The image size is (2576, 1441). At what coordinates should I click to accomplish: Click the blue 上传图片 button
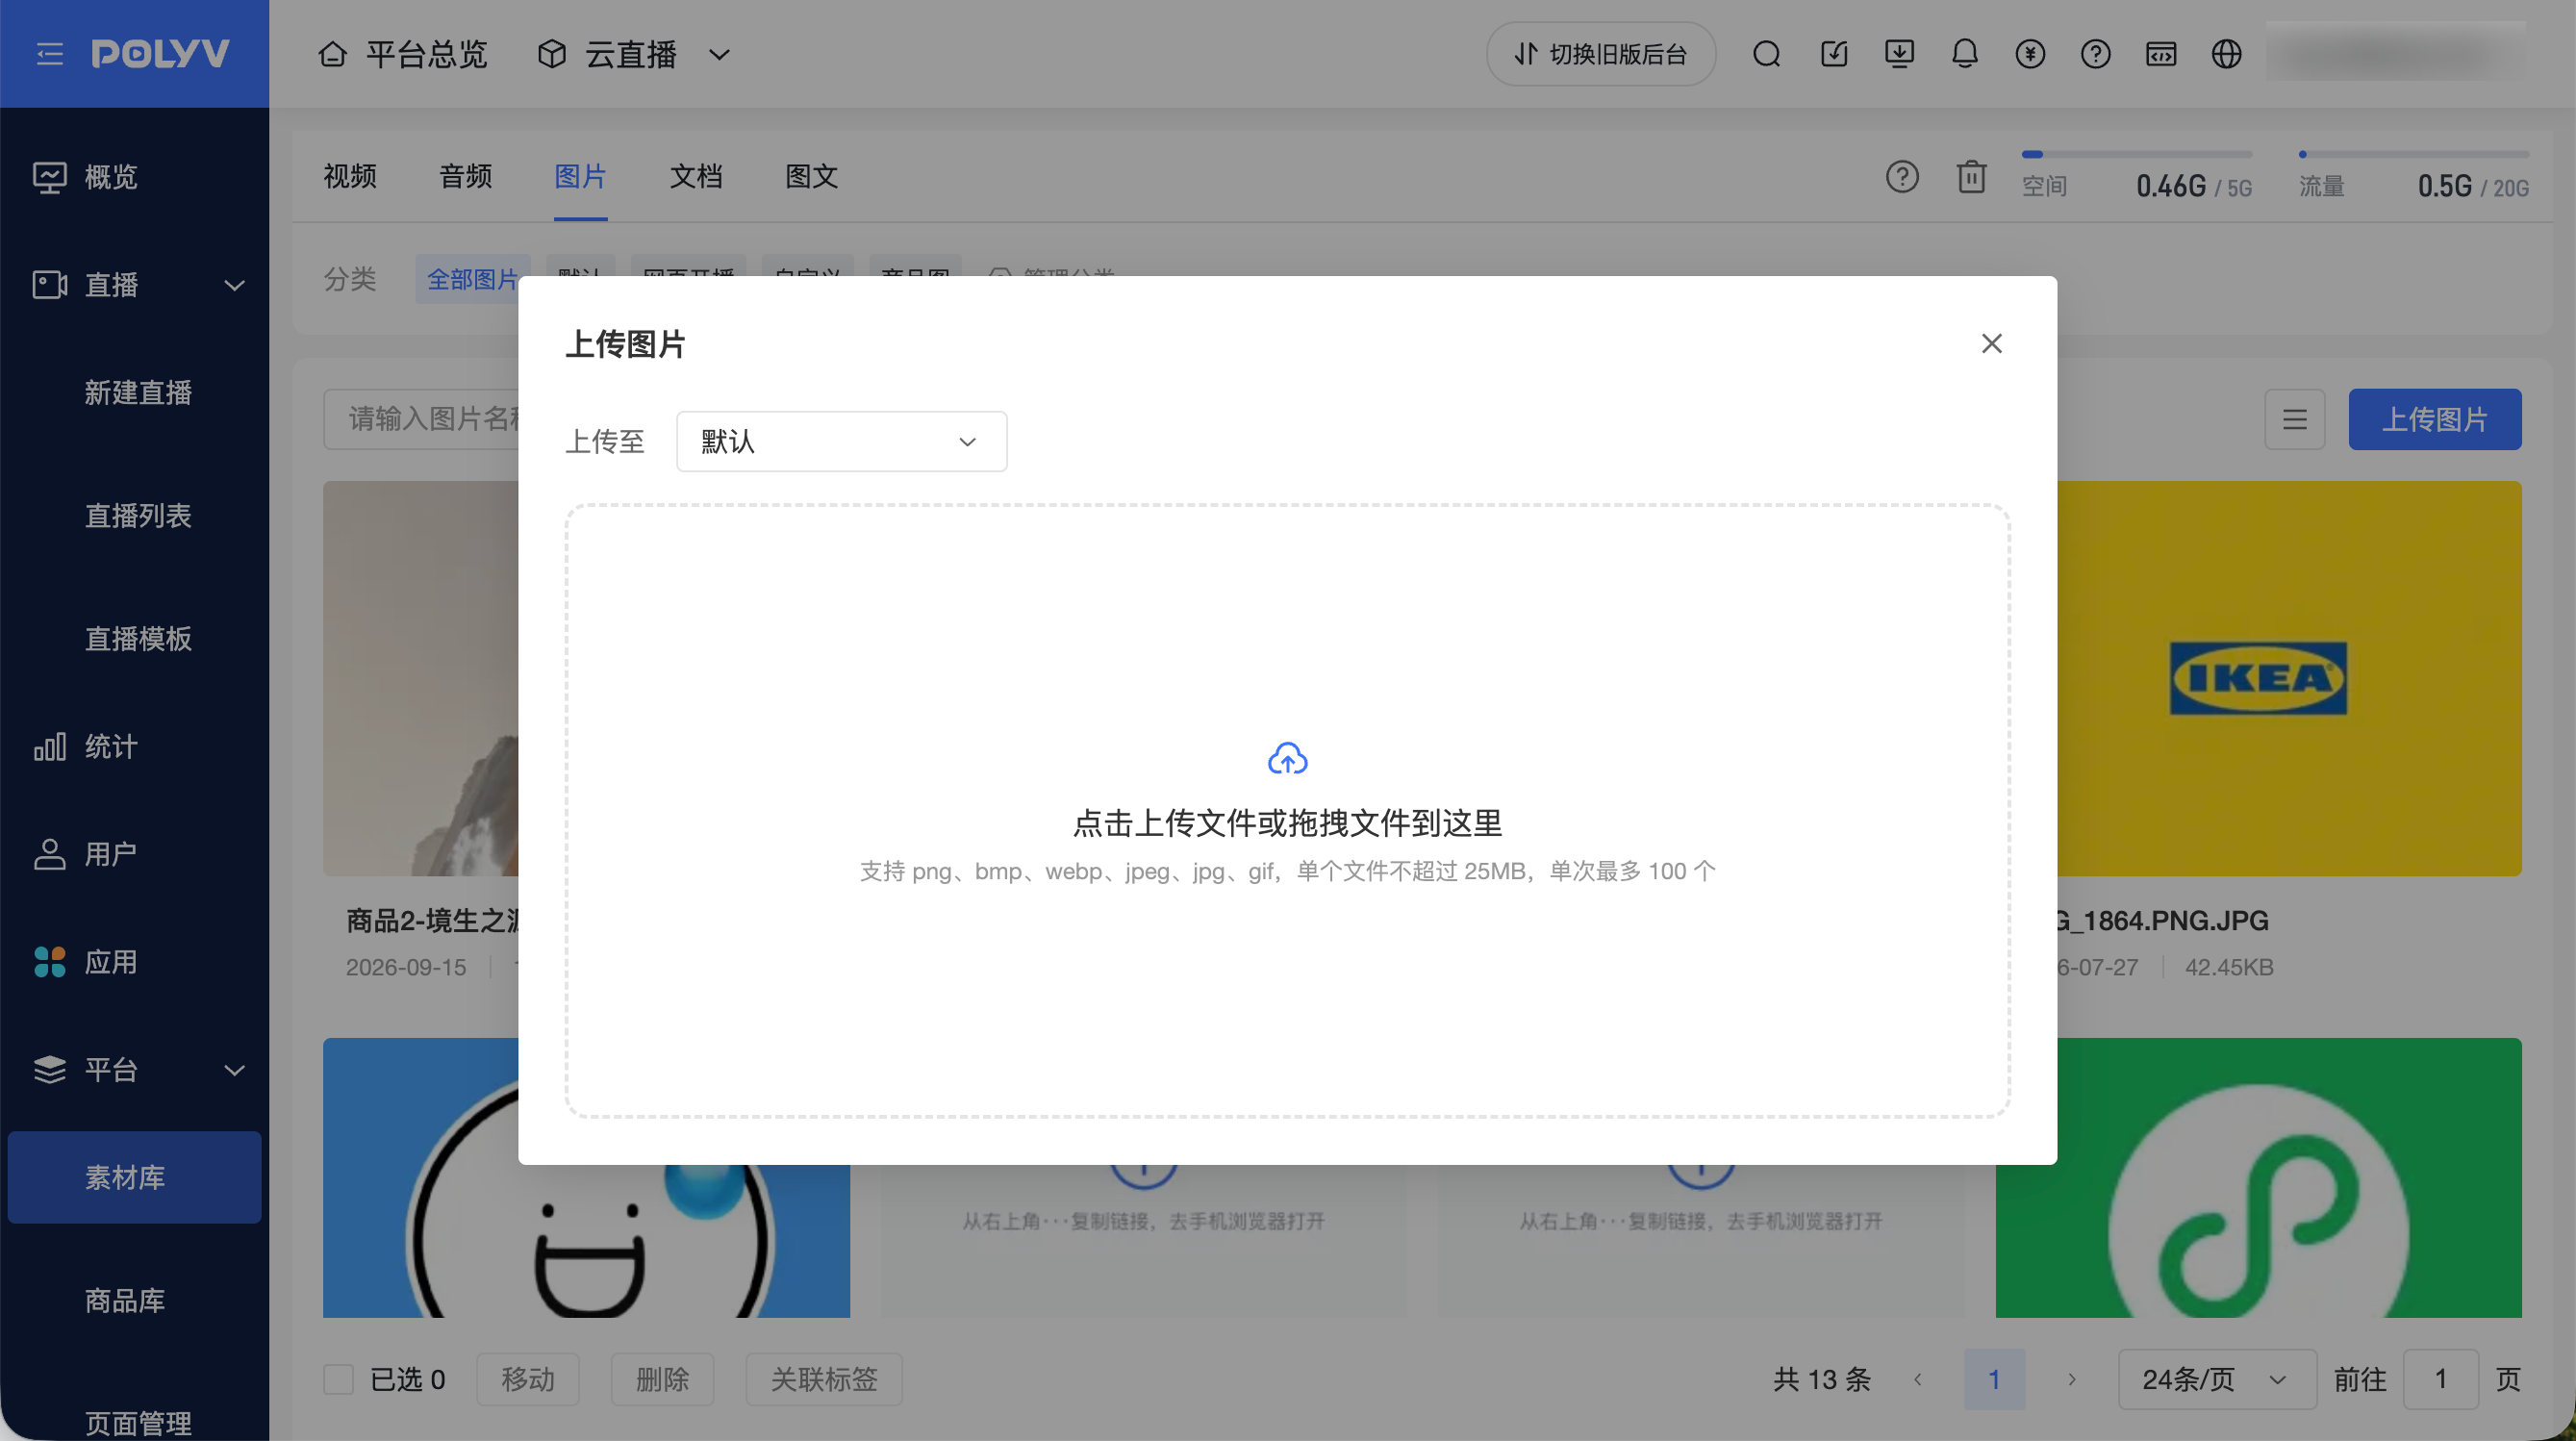(x=2434, y=419)
